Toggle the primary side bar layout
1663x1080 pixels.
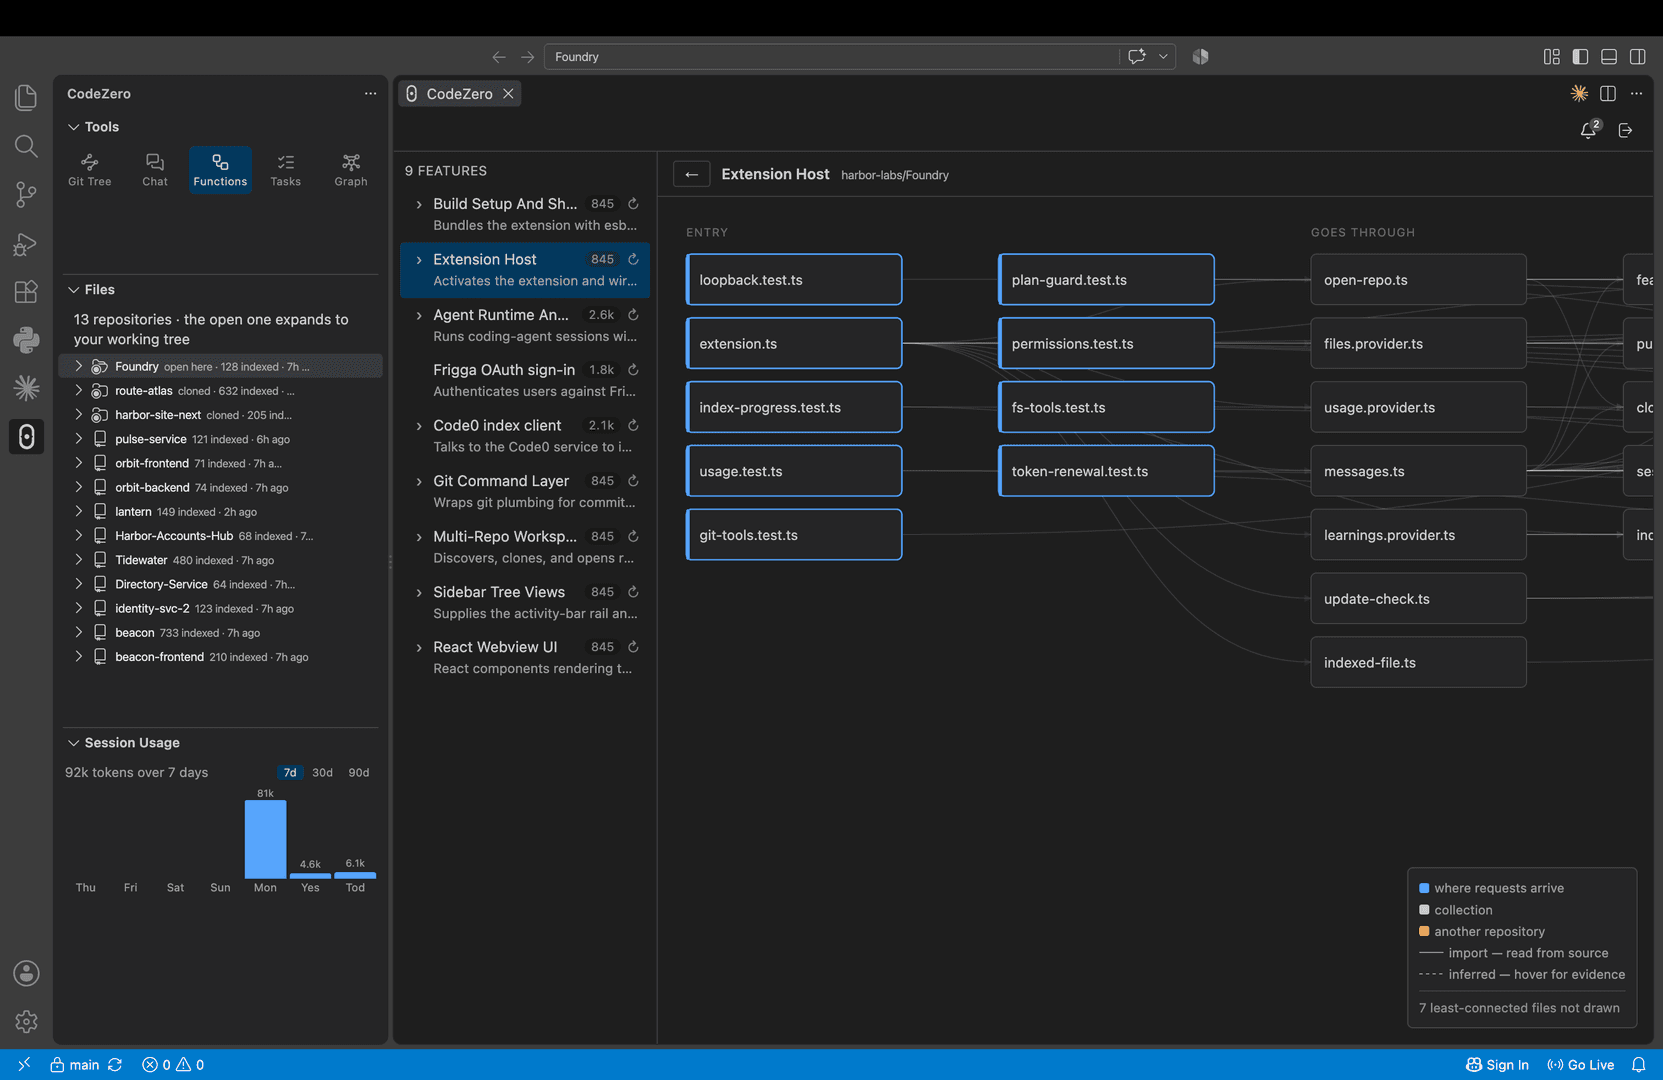coord(1581,57)
